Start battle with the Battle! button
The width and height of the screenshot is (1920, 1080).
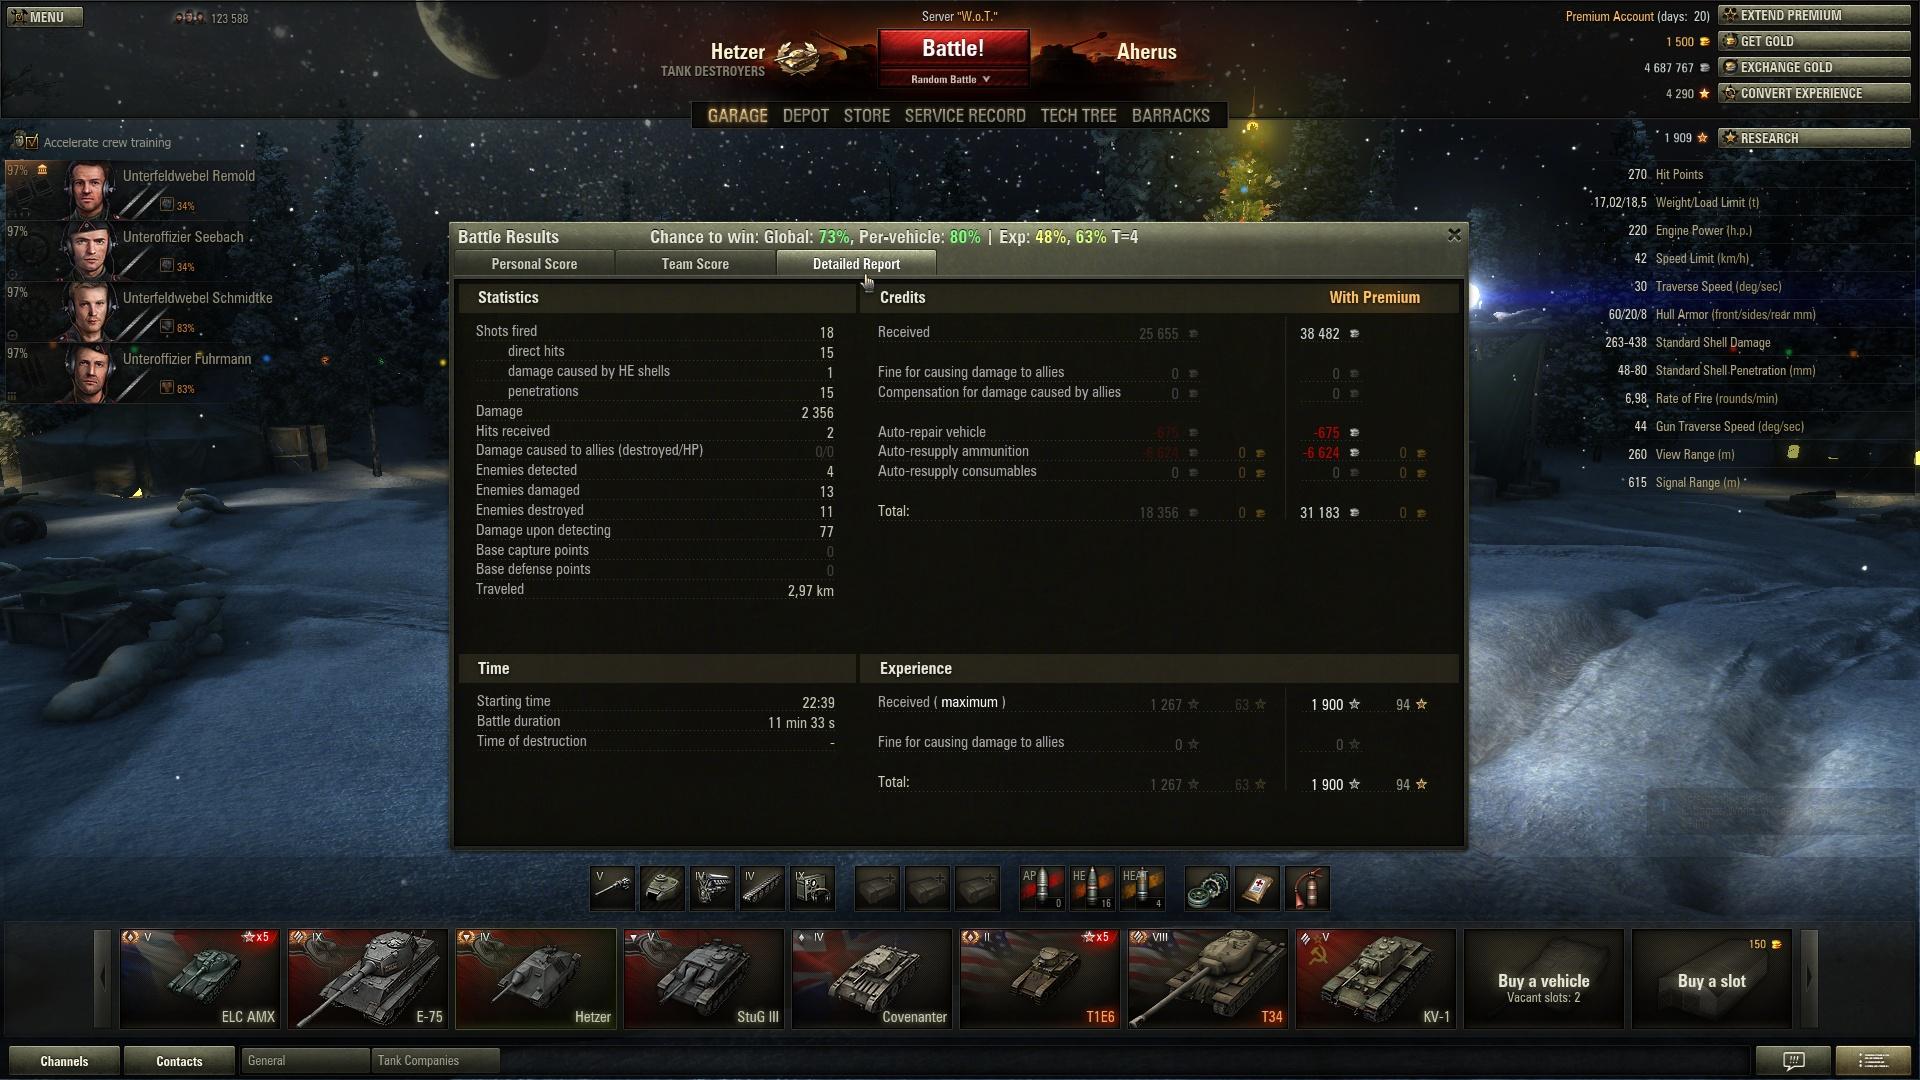point(953,49)
